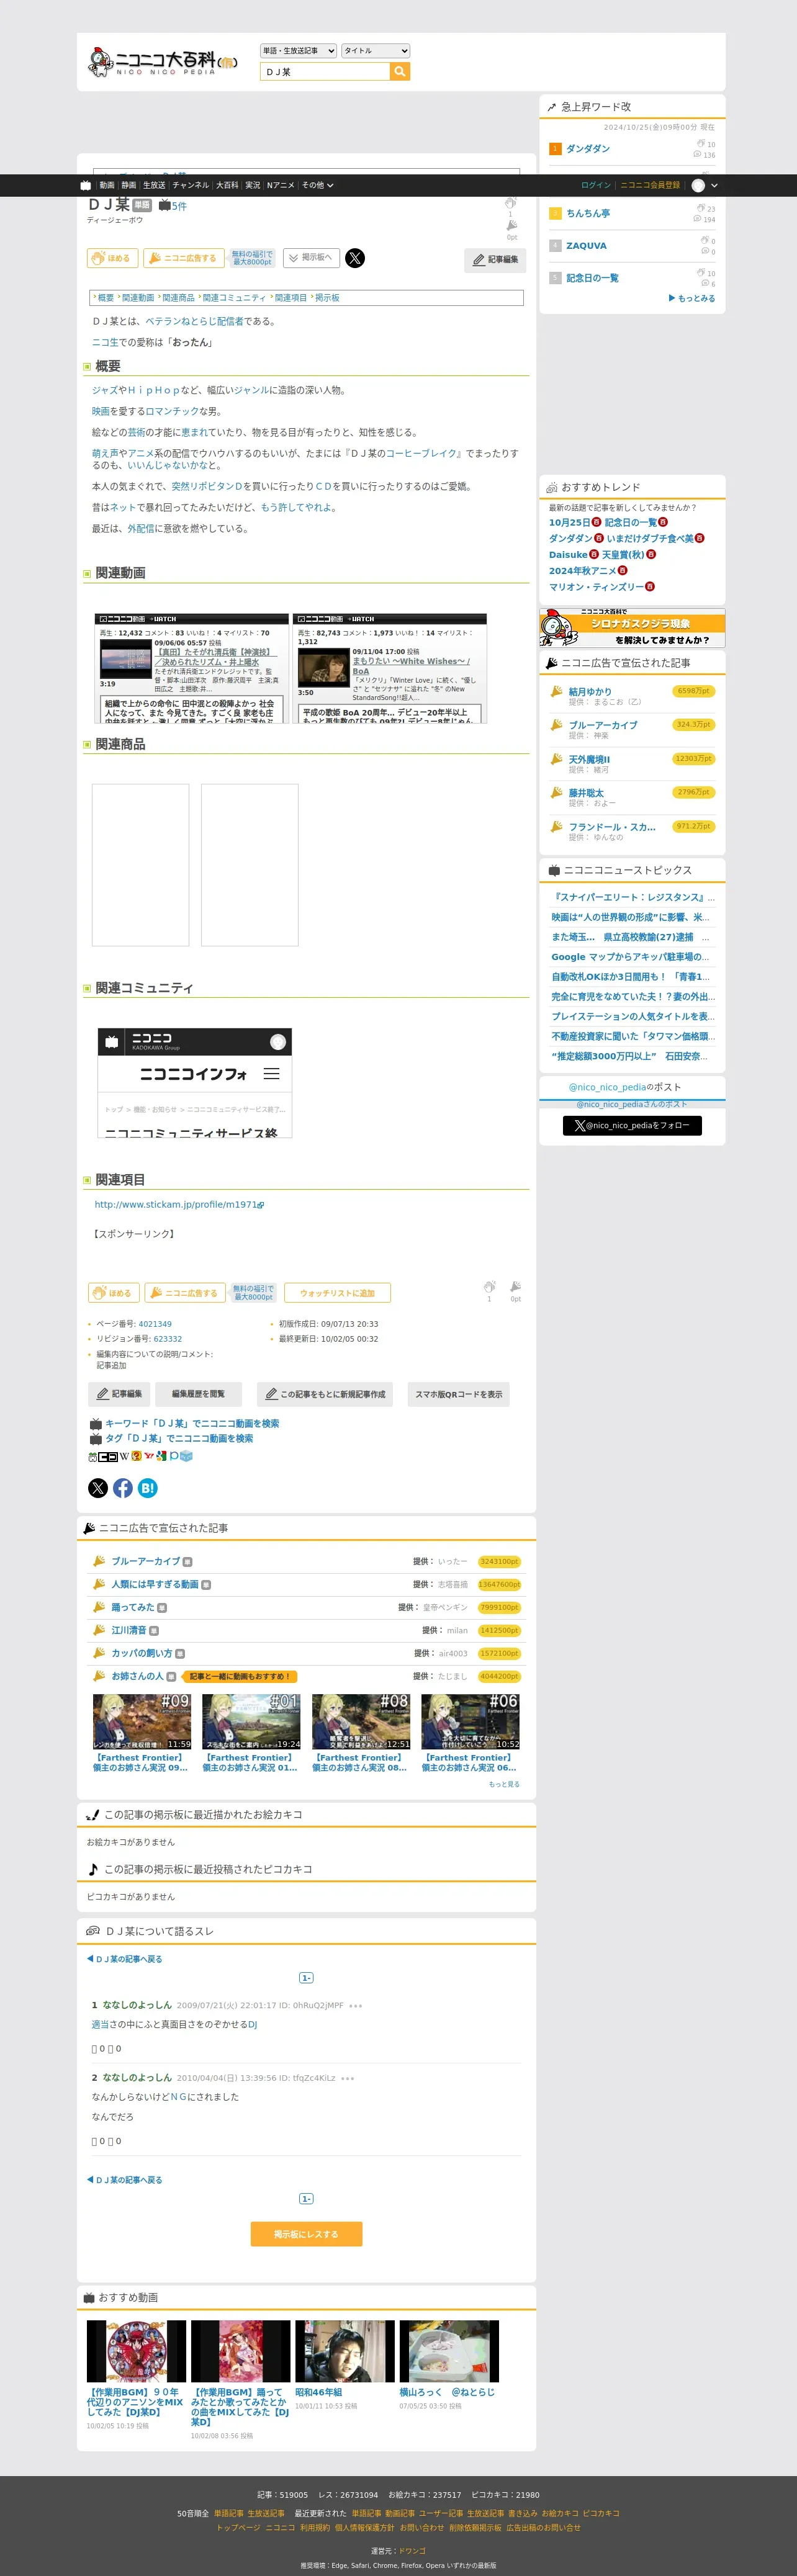This screenshot has width=797, height=2576.
Task: Open the Niconico Pedia logo home link
Action: (x=163, y=62)
